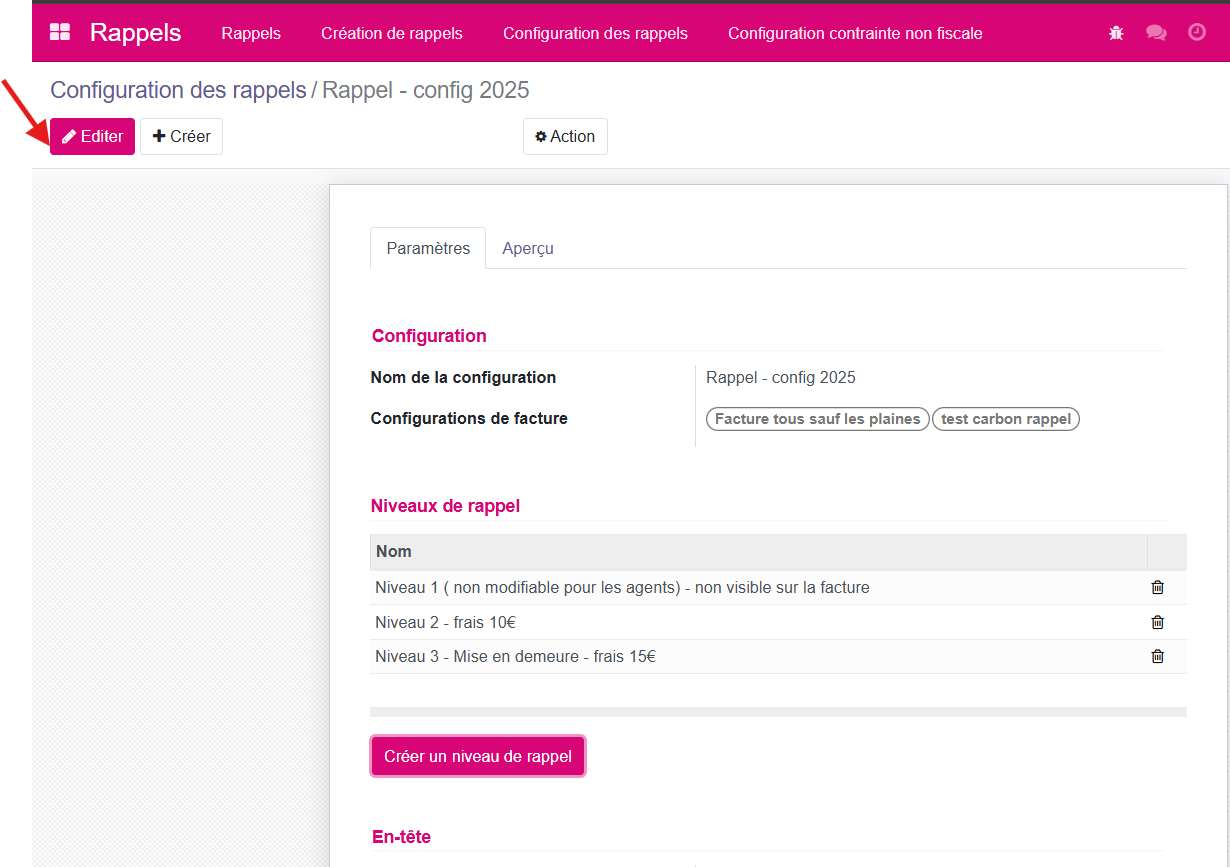1230x867 pixels.
Task: Click the Facture tous sauf les plaines tag
Action: pos(818,419)
